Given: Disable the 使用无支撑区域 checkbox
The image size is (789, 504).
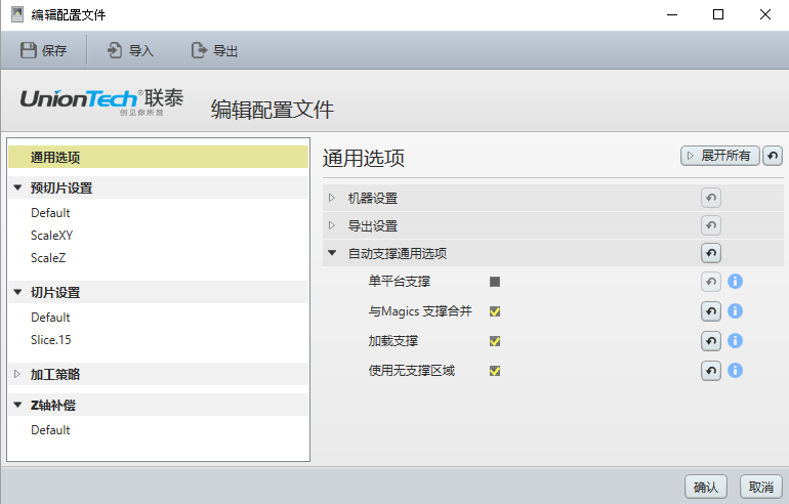Looking at the screenshot, I should click(495, 371).
